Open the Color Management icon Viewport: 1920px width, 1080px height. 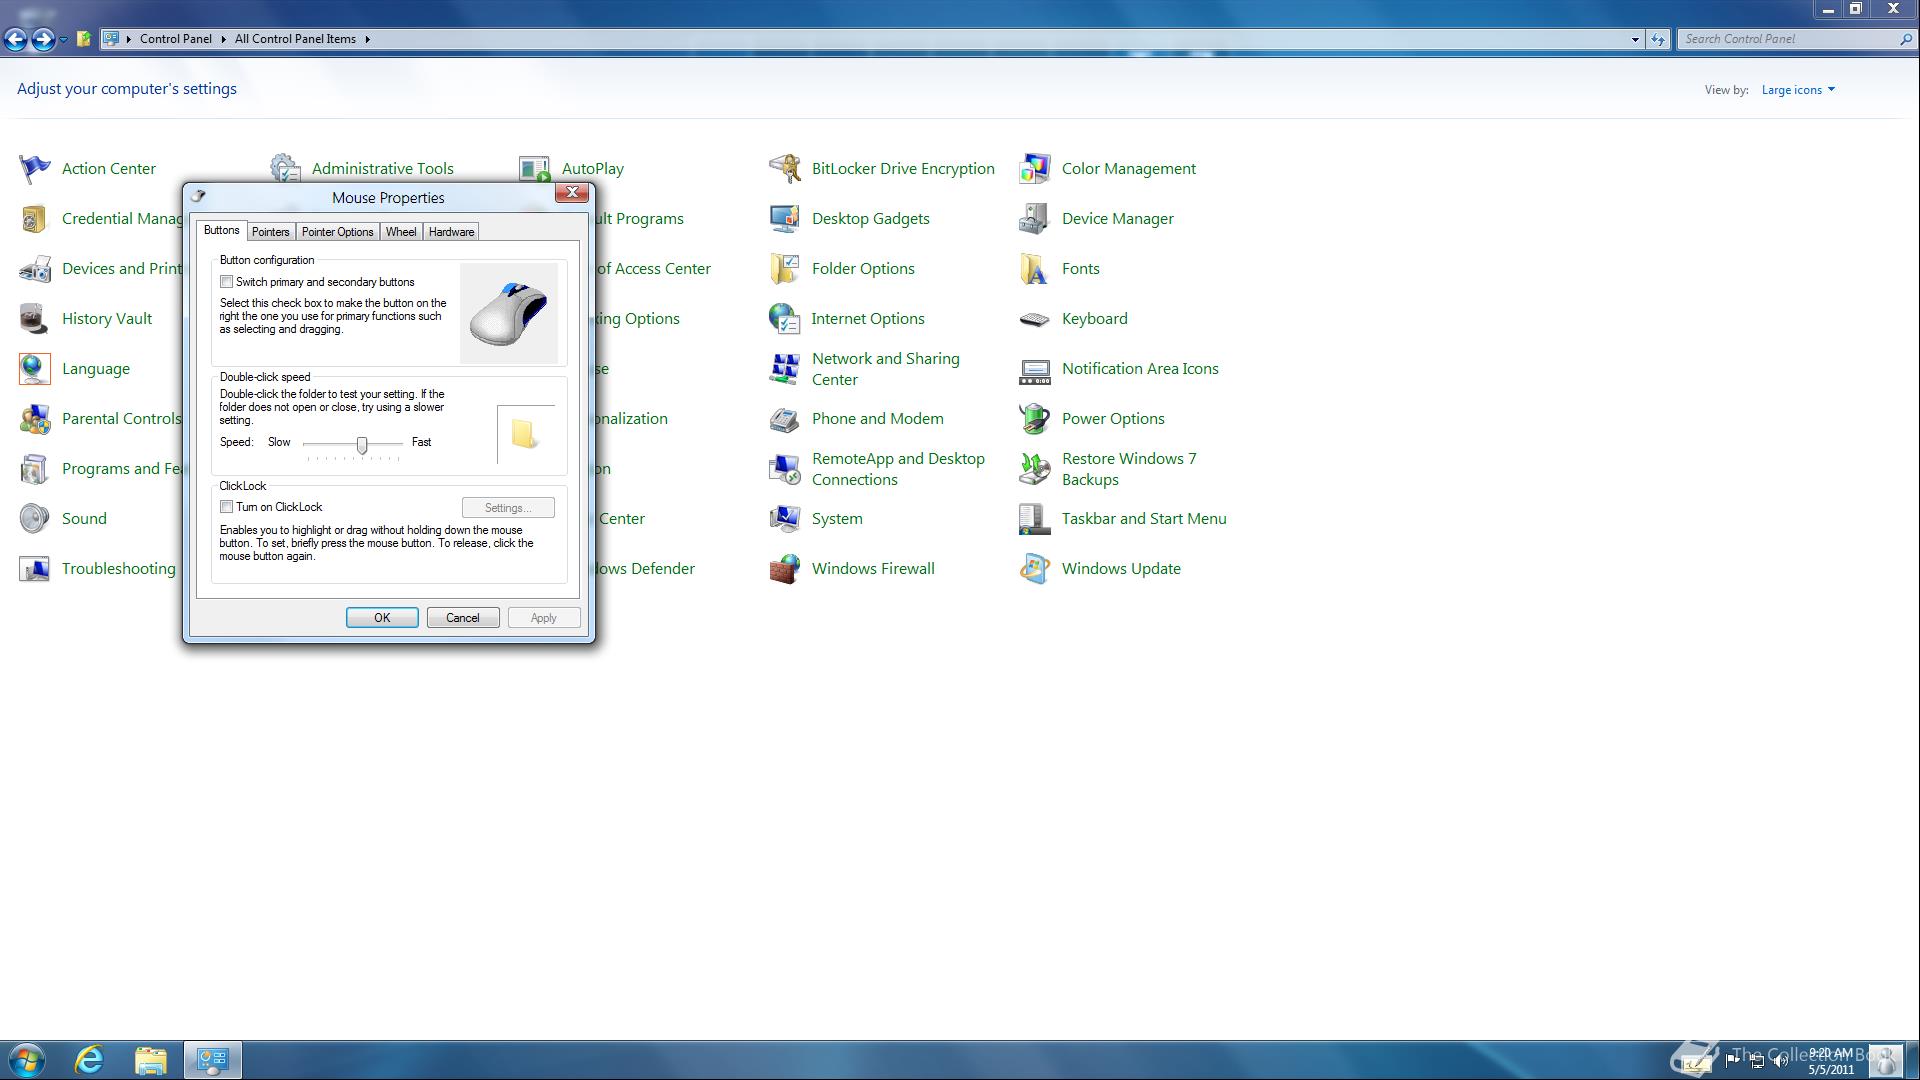1035,168
